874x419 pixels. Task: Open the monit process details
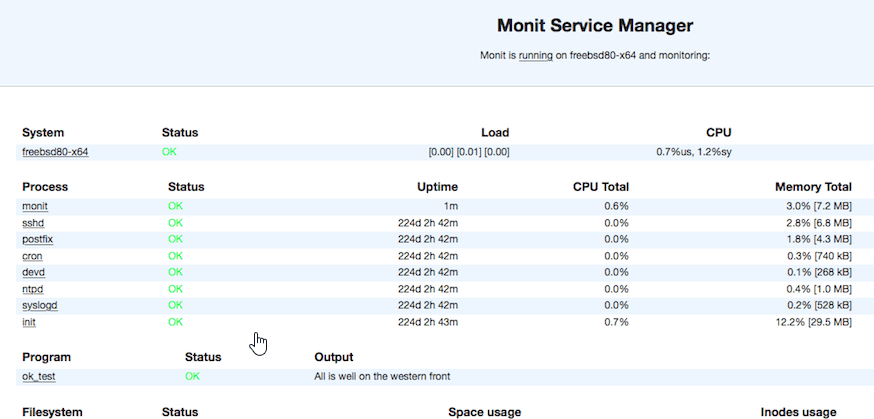34,206
